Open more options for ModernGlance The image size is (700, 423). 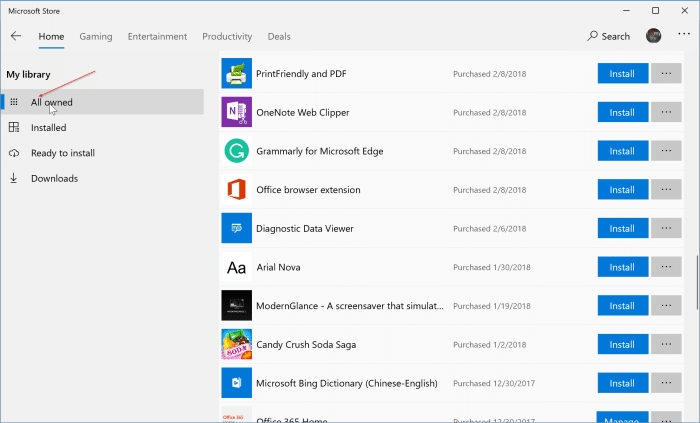tap(666, 306)
